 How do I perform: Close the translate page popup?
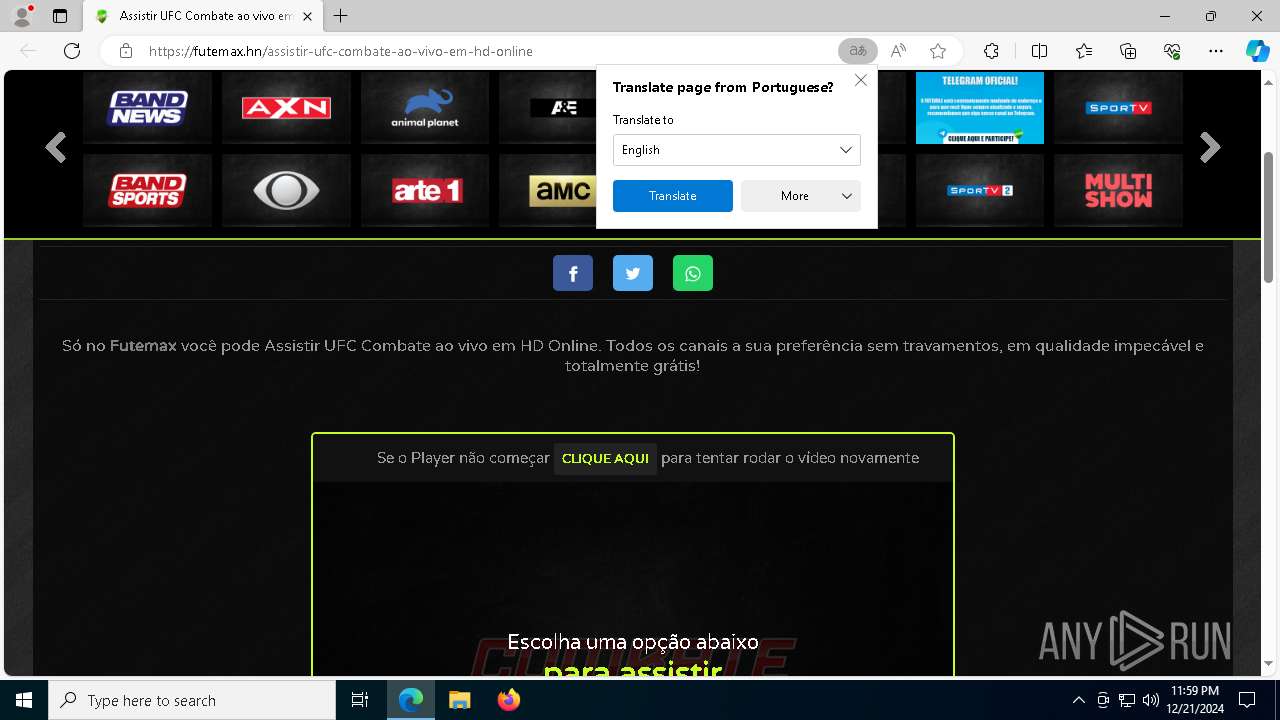tap(861, 80)
